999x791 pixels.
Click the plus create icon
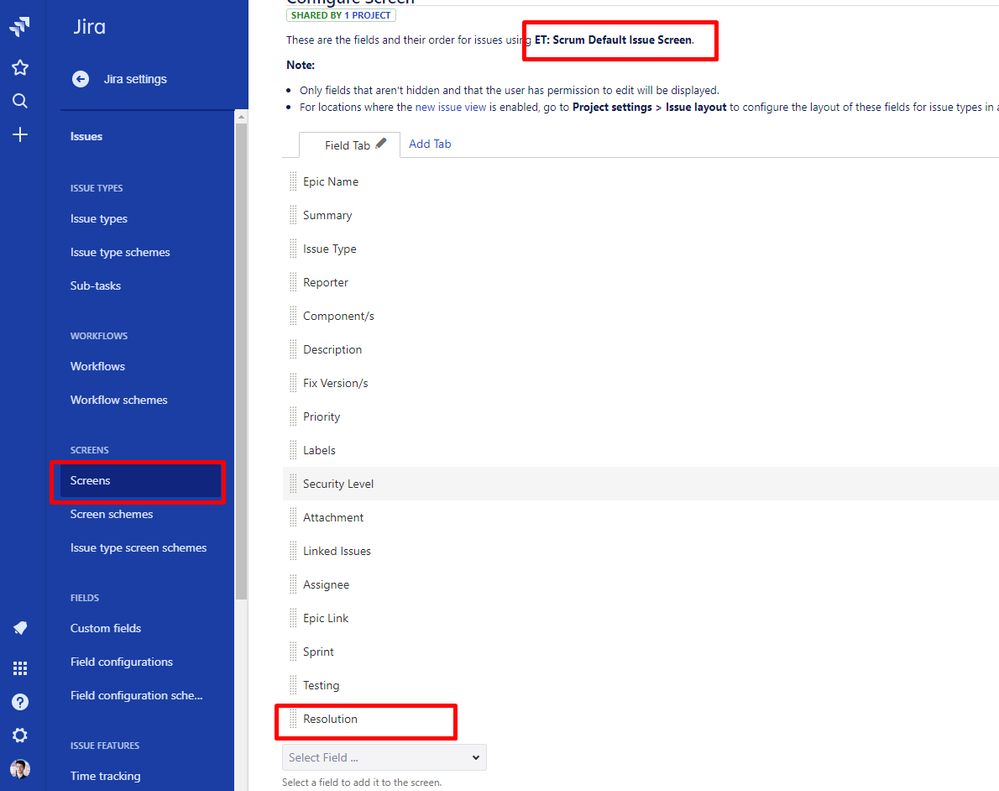pos(20,134)
